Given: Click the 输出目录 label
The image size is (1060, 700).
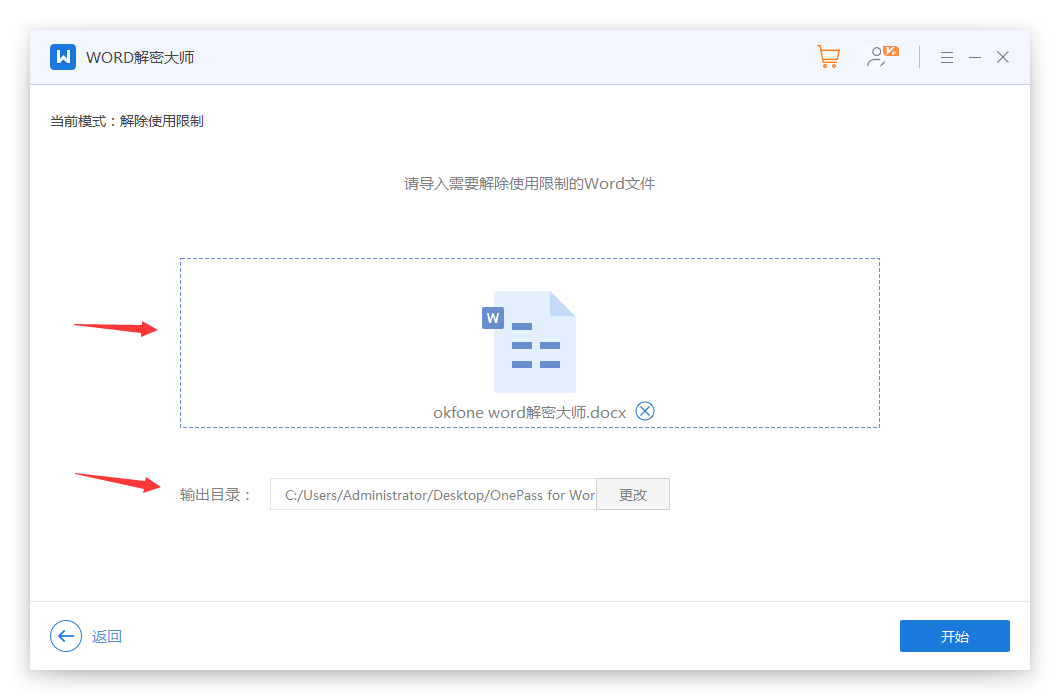Looking at the screenshot, I should pos(216,495).
